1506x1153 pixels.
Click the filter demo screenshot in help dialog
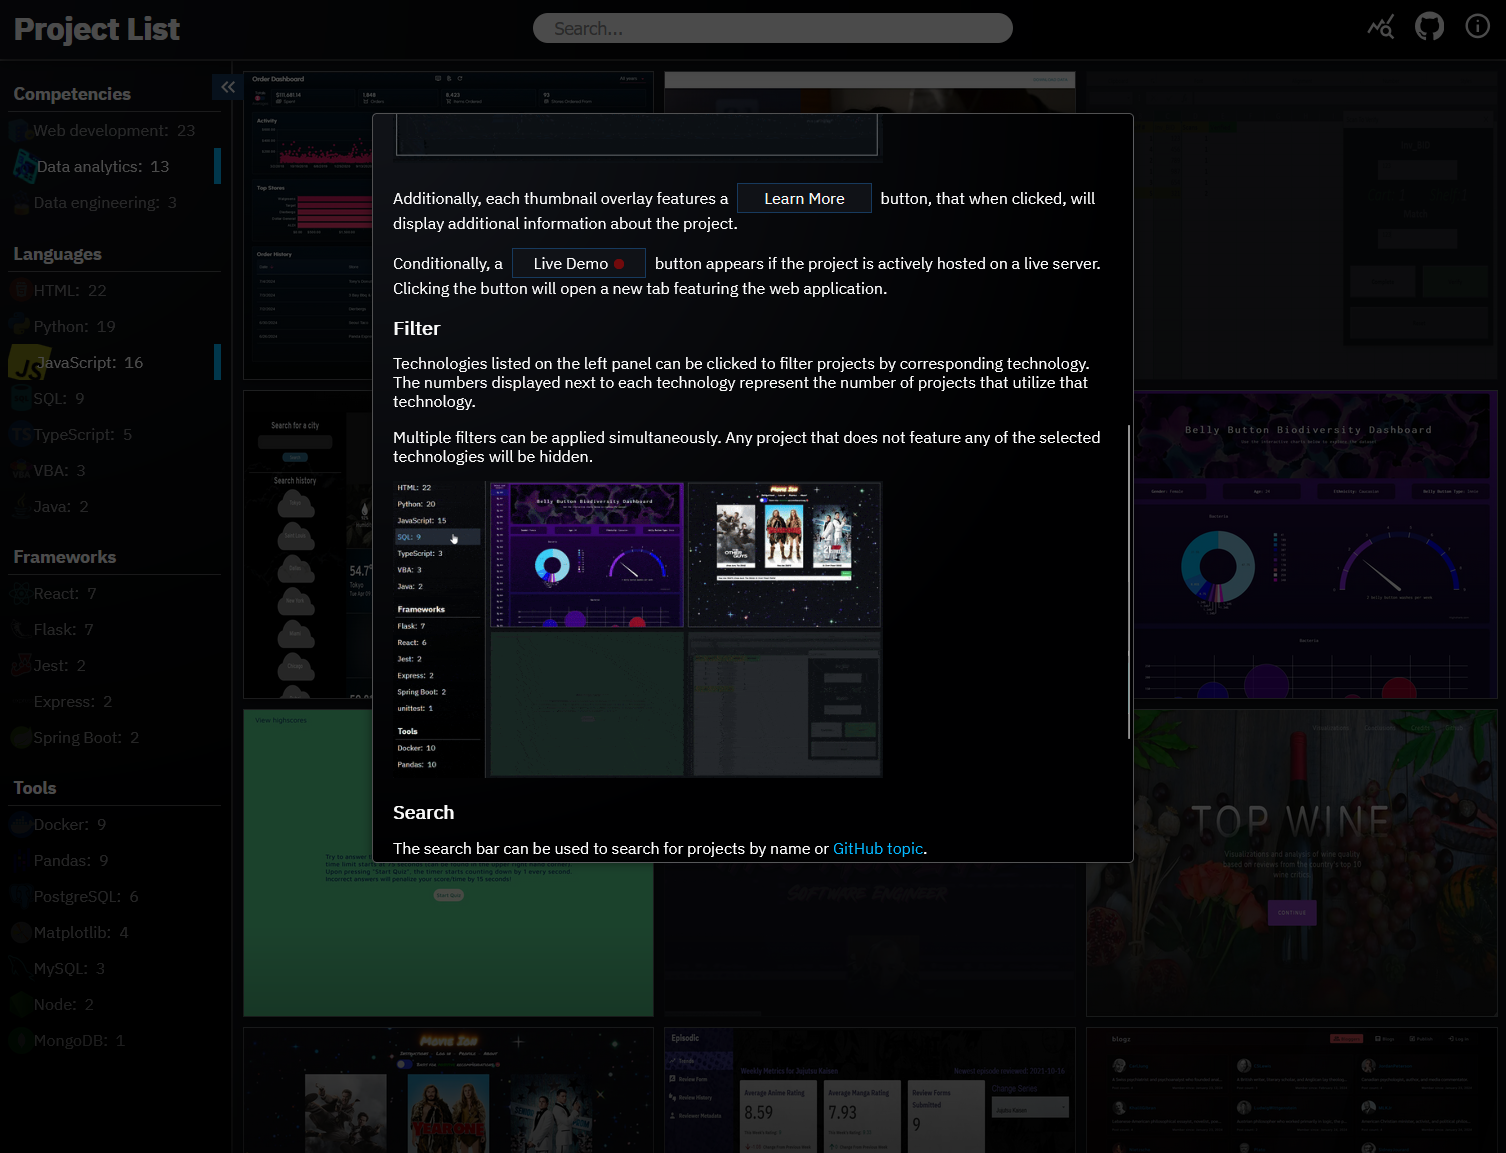click(x=637, y=629)
